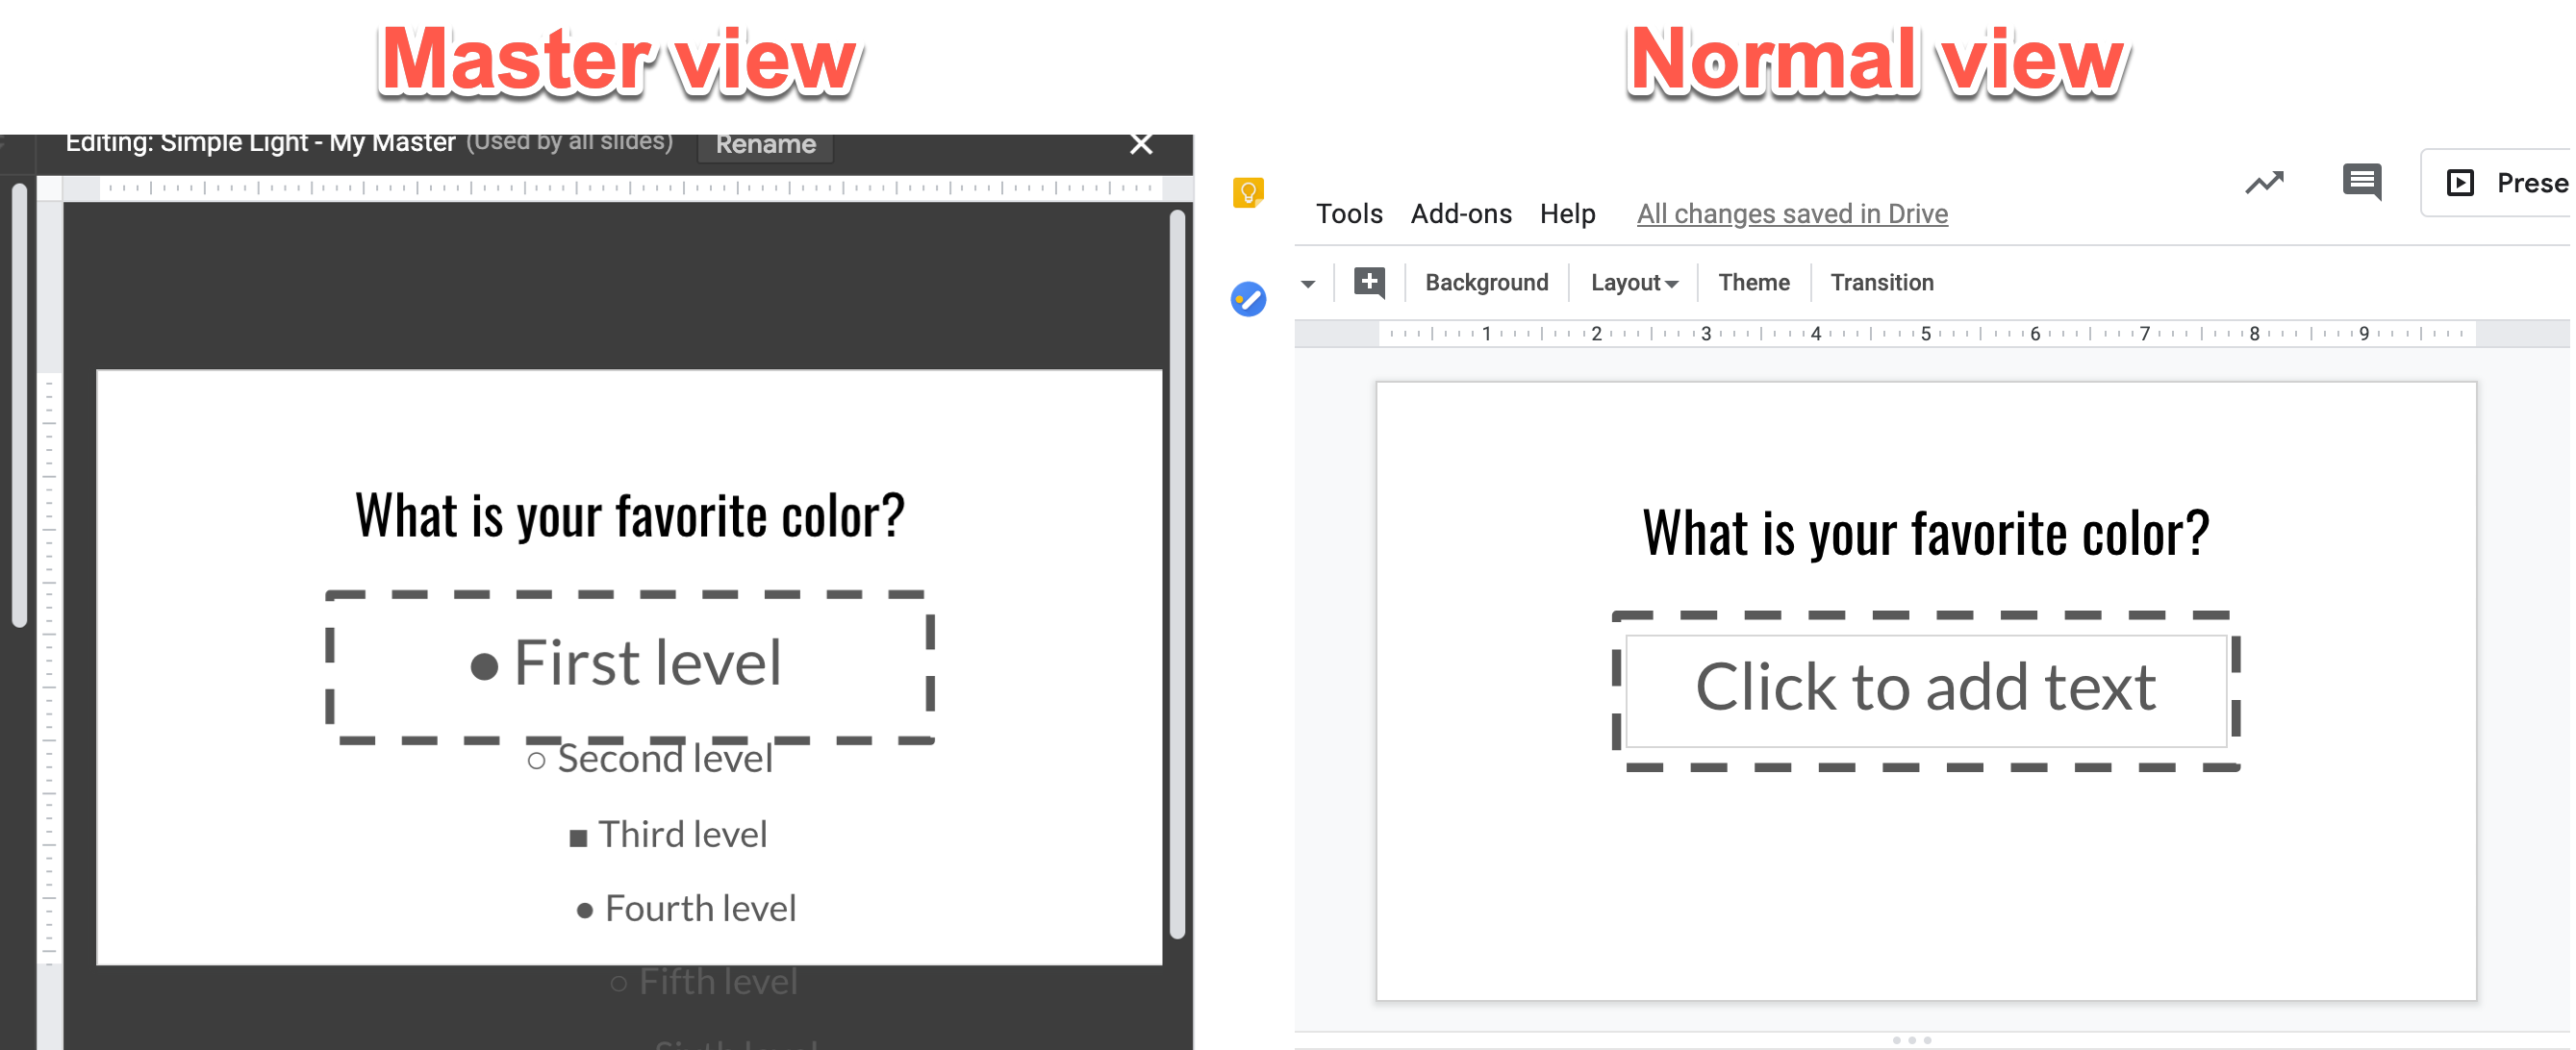2576x1050 pixels.
Task: Click the All changes saved in Drive link
Action: [1791, 213]
